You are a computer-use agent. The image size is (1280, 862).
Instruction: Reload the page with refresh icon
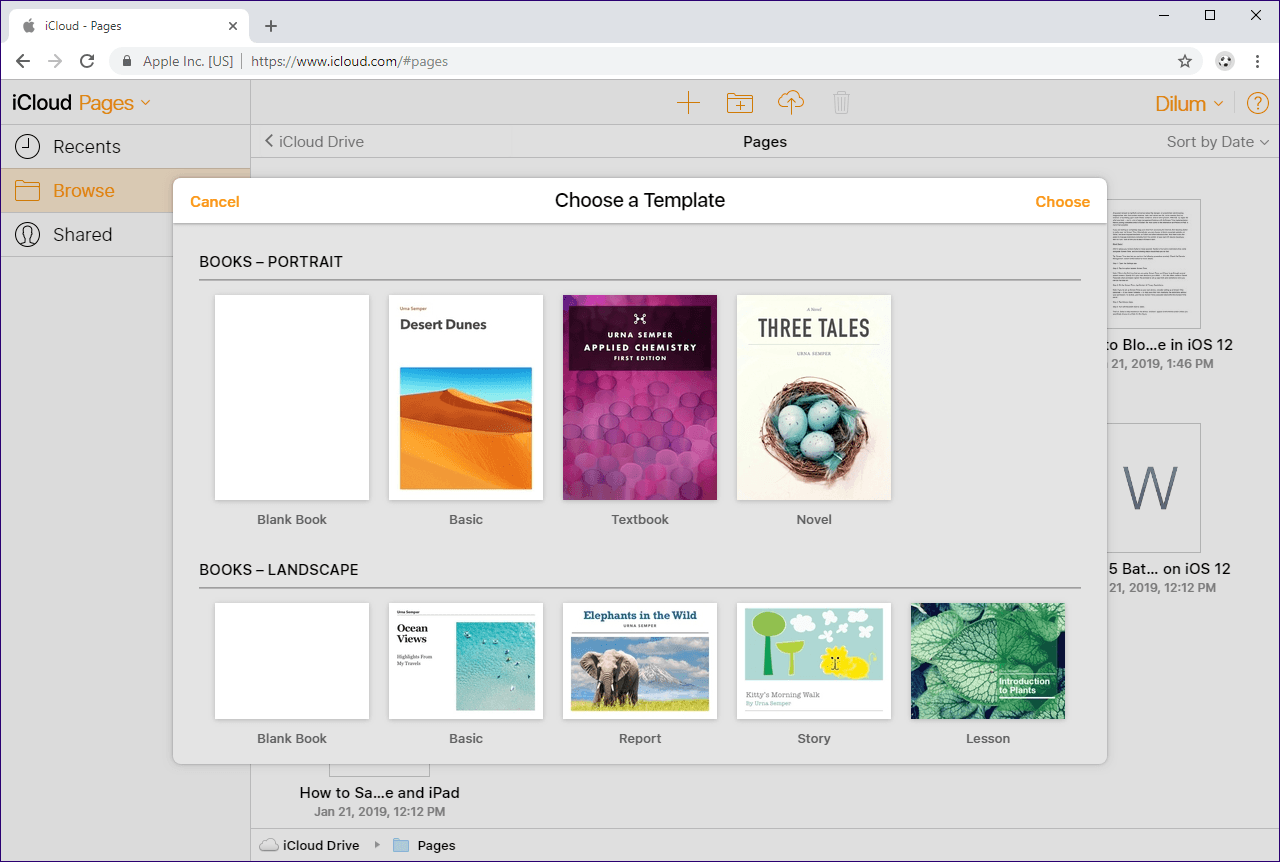[87, 61]
